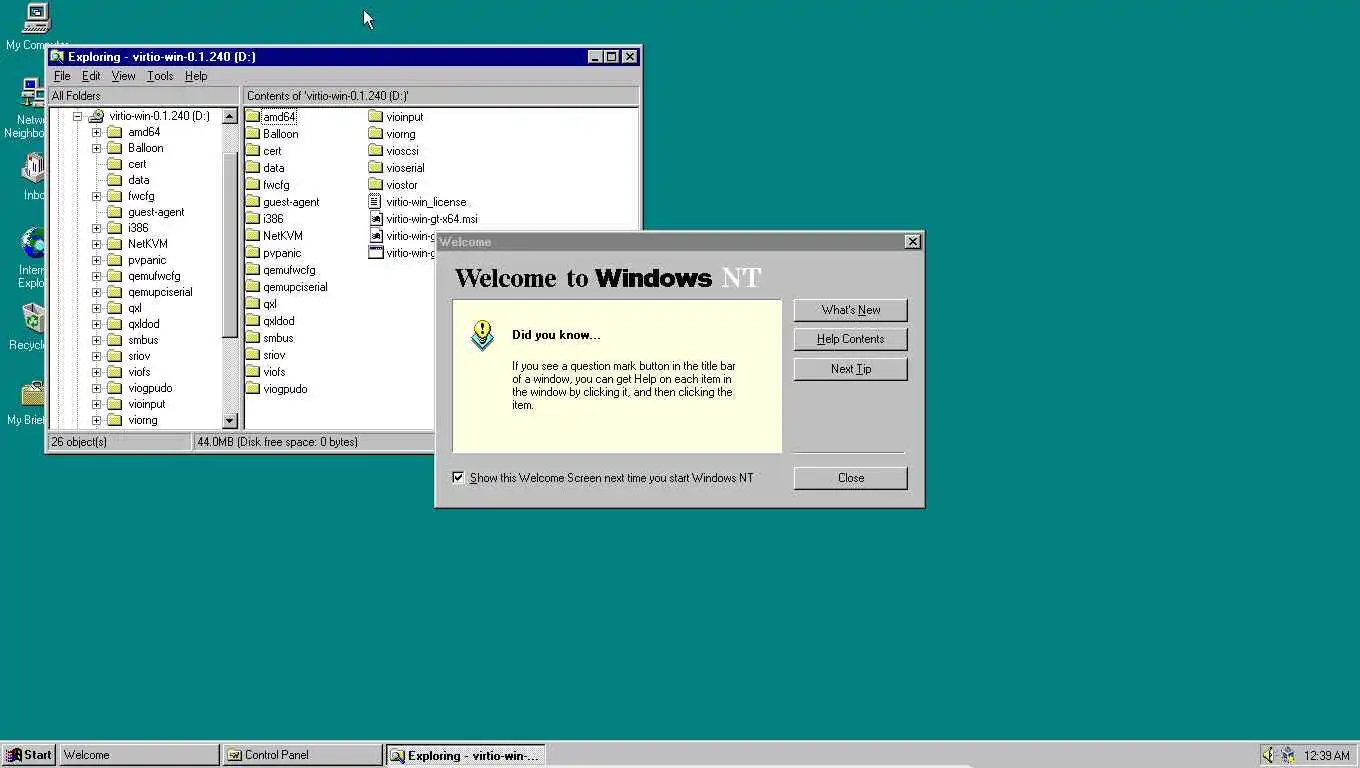Viewport: 1360px width, 768px height.
Task: Select the sriov folder in folder tree
Action: 139,356
